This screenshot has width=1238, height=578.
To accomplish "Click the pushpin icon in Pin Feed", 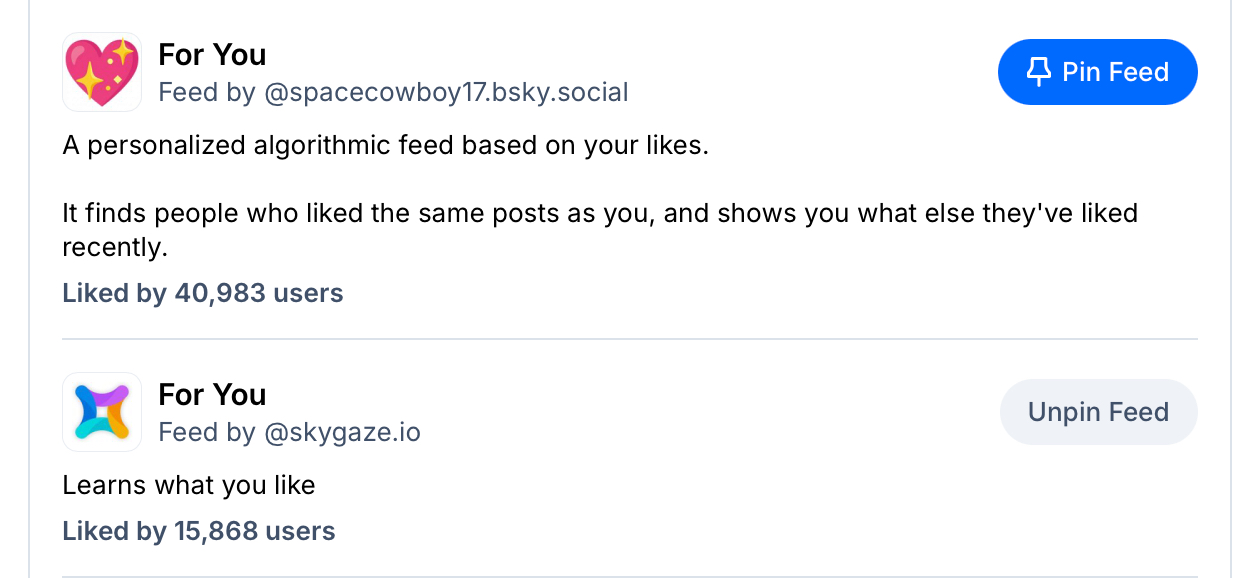I will 1039,72.
